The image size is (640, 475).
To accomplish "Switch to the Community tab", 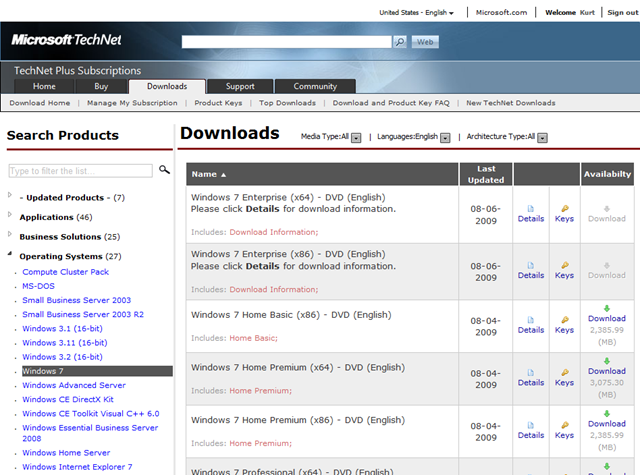I will 315,87.
